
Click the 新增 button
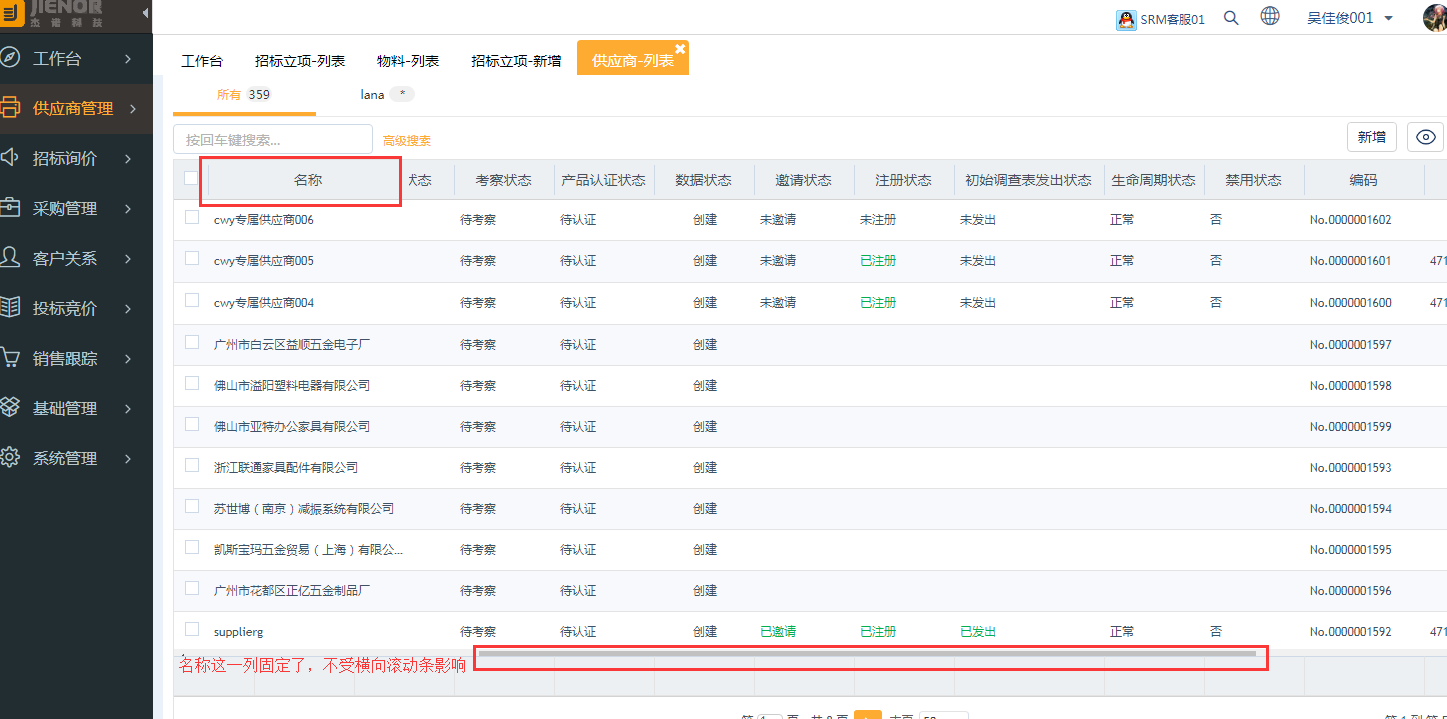tap(1372, 137)
